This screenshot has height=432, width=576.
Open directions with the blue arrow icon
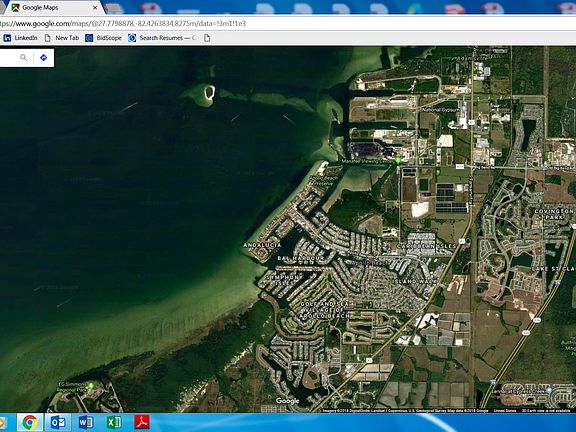coord(43,58)
